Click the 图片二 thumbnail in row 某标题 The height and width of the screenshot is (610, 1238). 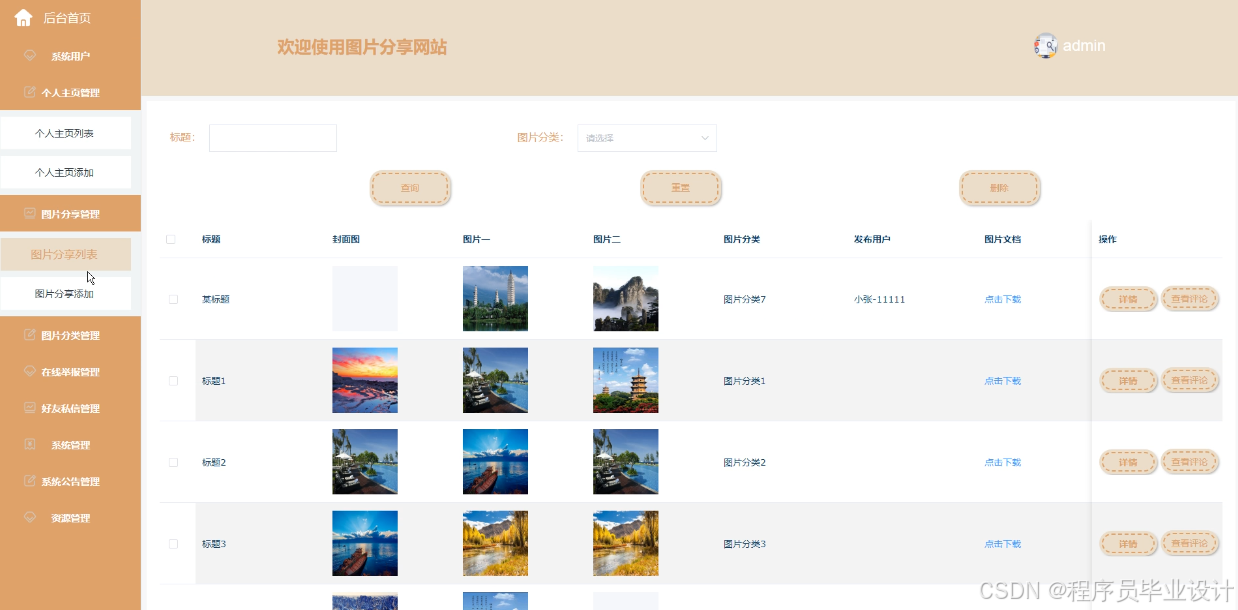click(626, 298)
